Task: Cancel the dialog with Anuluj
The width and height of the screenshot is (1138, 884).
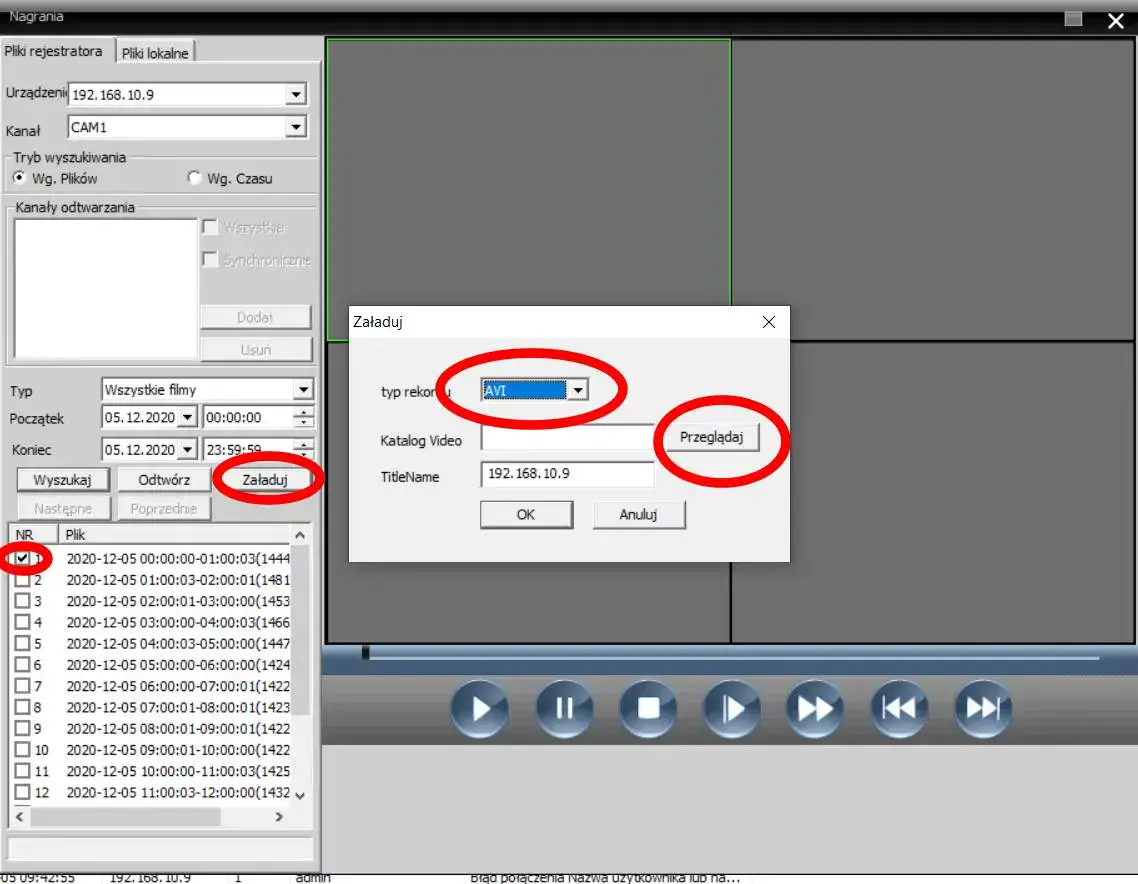Action: click(639, 515)
